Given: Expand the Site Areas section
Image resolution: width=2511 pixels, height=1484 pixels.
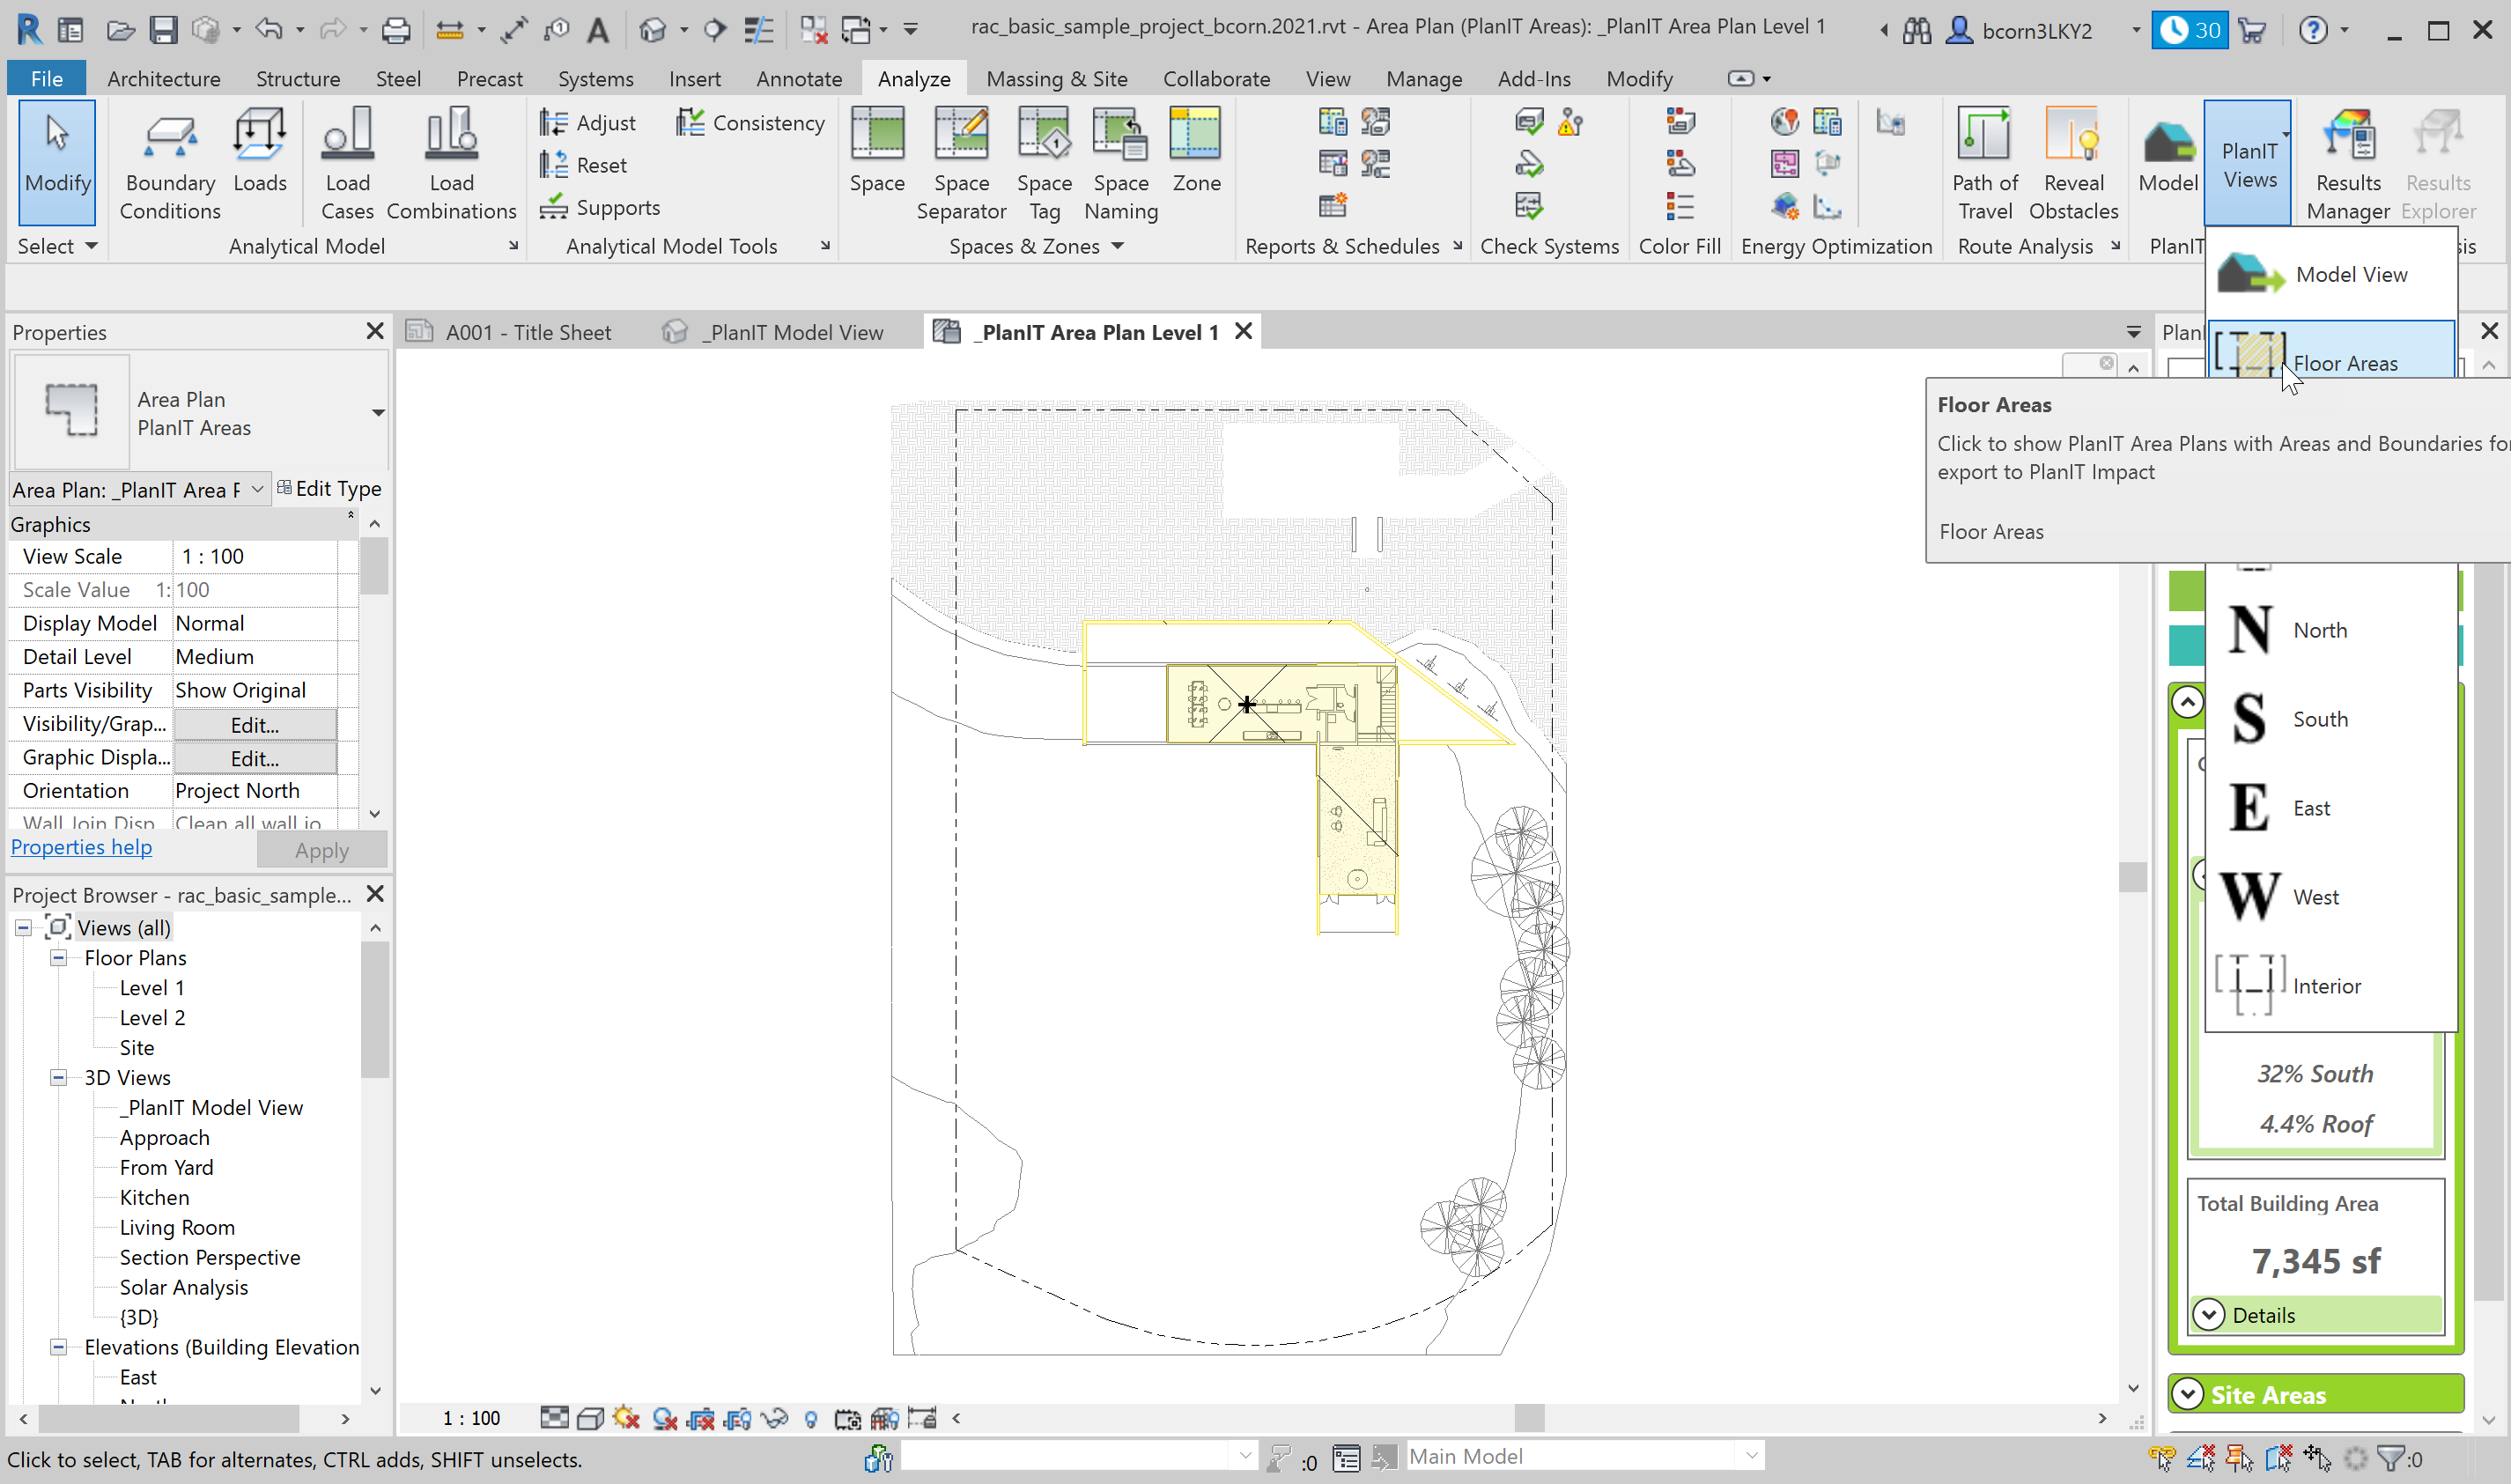Looking at the screenshot, I should click(x=2188, y=1393).
